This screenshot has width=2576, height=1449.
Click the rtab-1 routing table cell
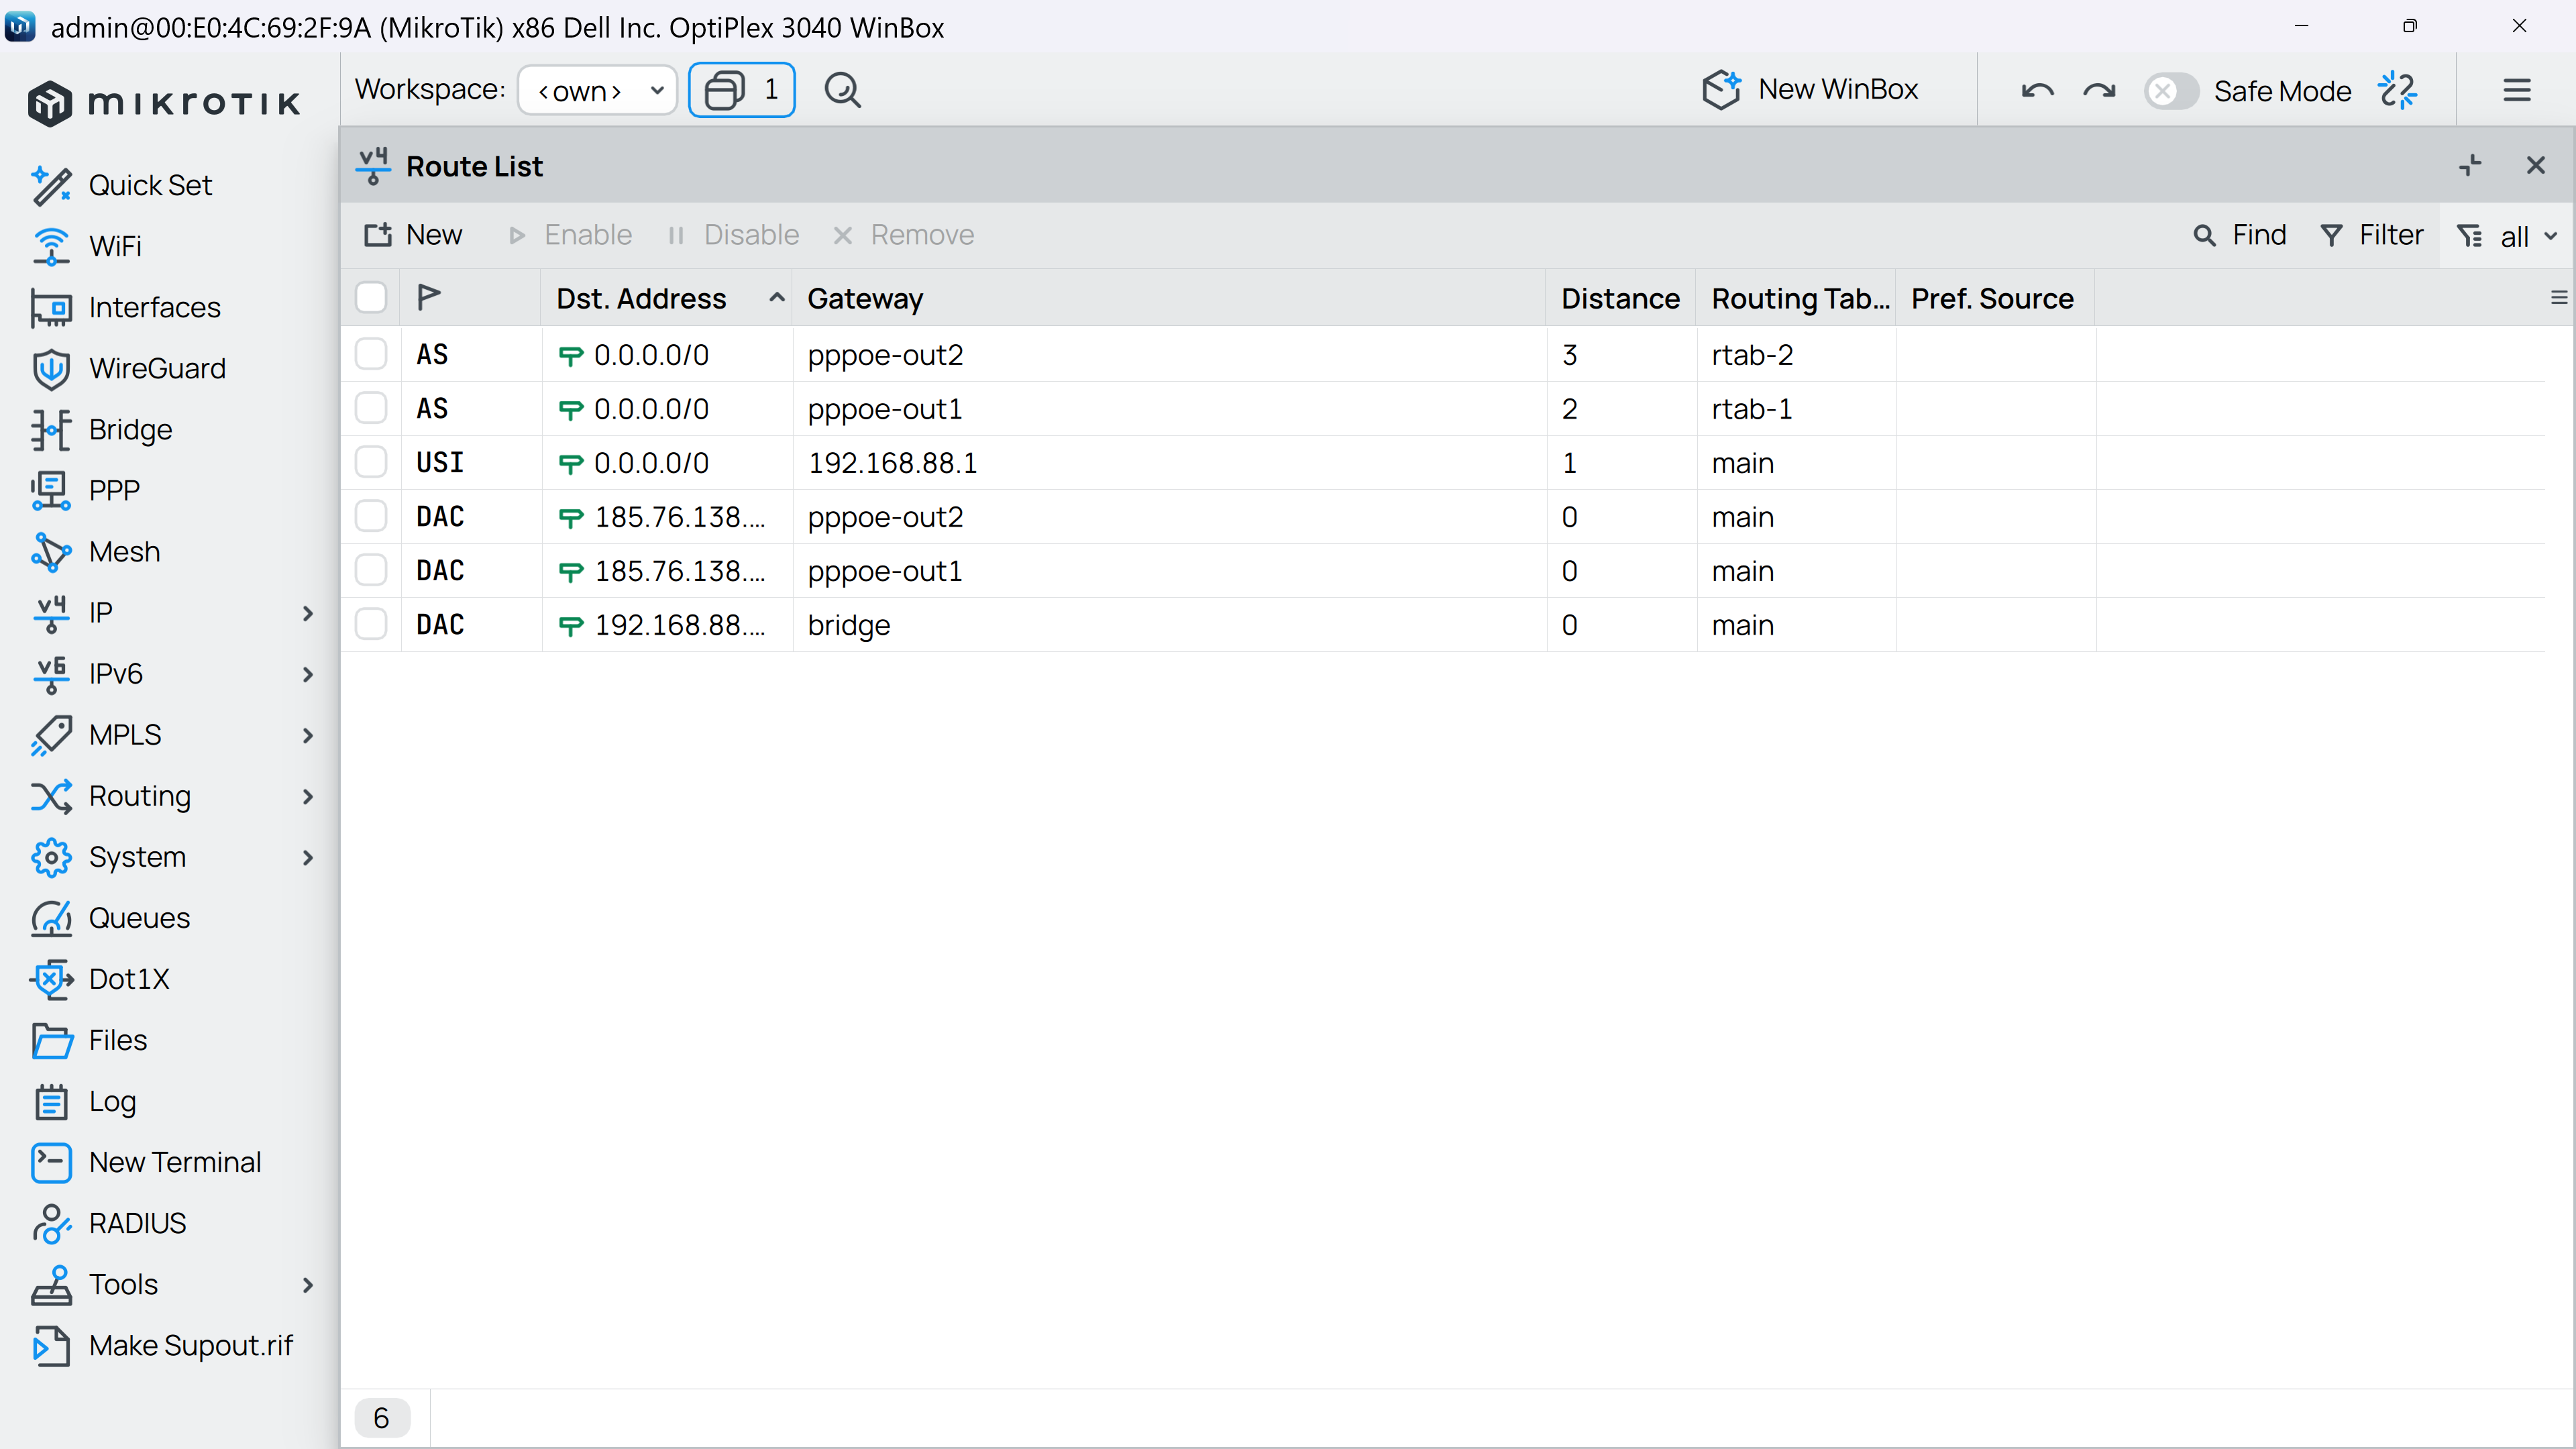[1796, 408]
